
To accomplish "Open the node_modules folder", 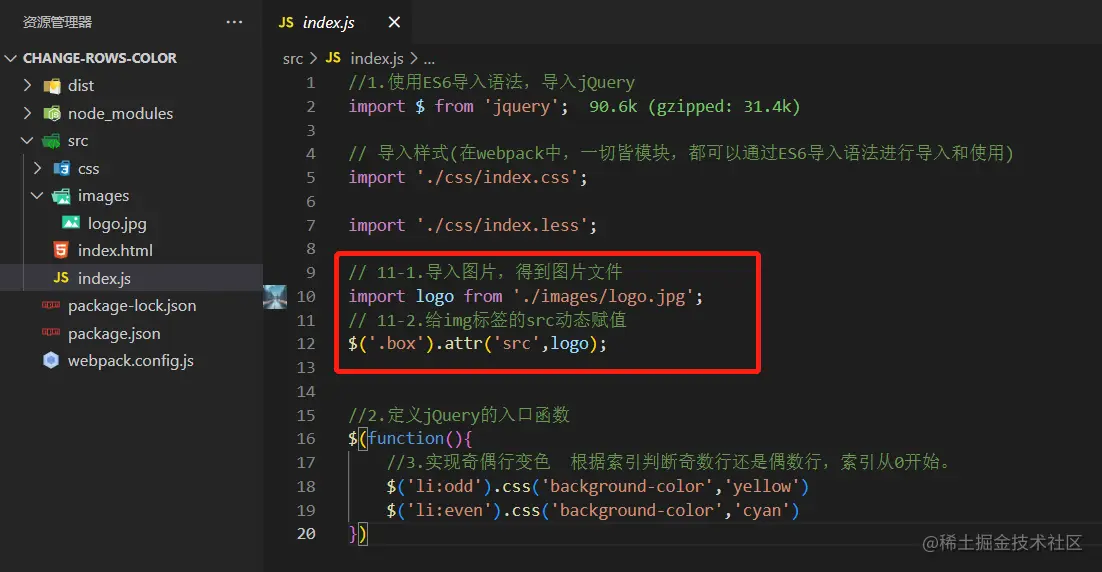I will click(131, 112).
